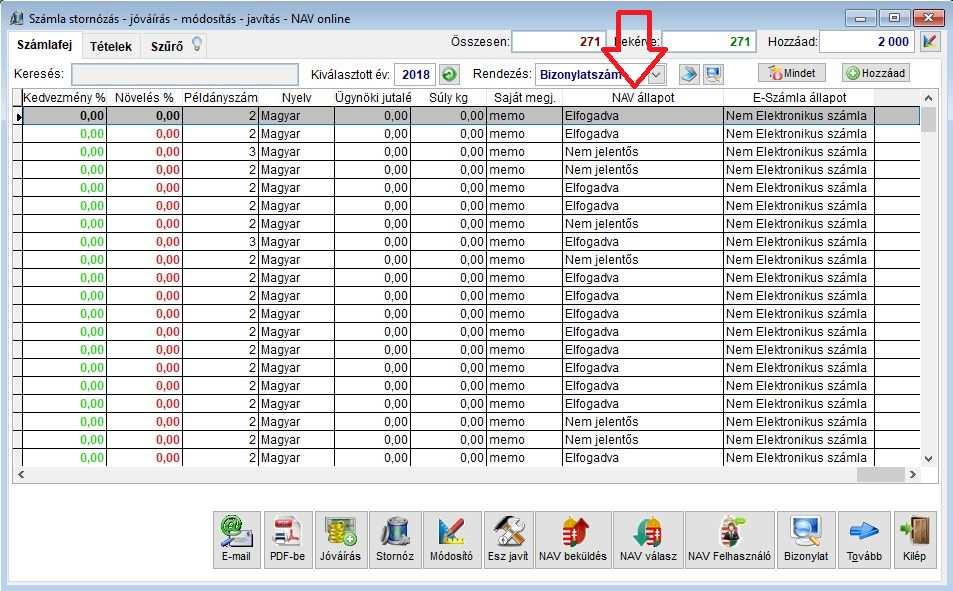953x591 pixels.
Task: Click the E-Számla állapot column header
Action: 799,97
